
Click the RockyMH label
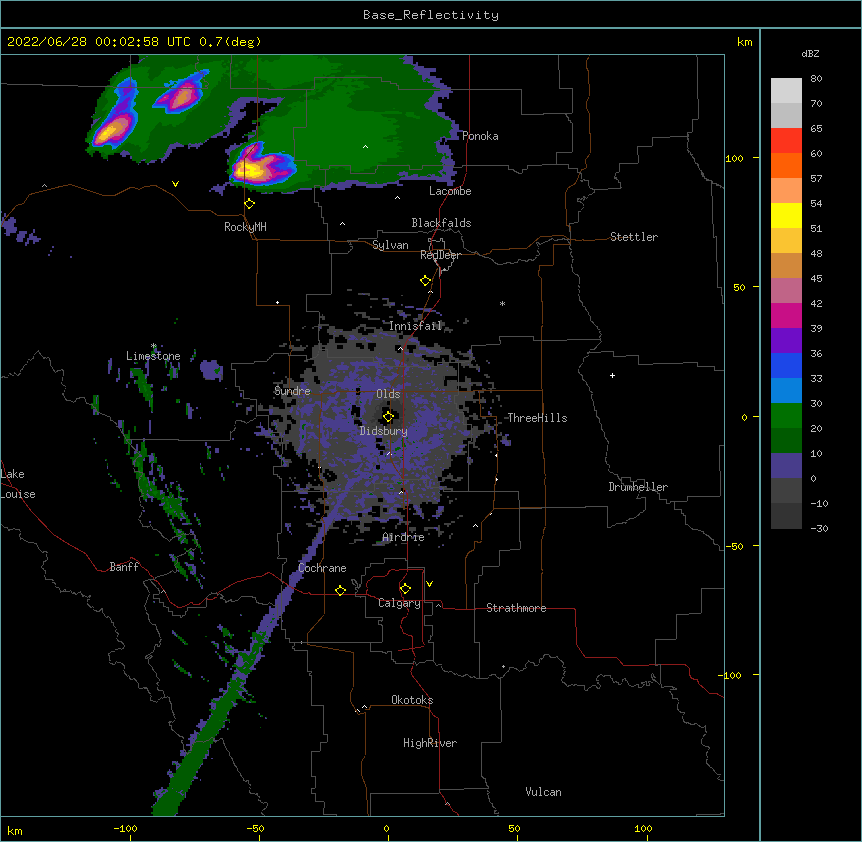(245, 227)
